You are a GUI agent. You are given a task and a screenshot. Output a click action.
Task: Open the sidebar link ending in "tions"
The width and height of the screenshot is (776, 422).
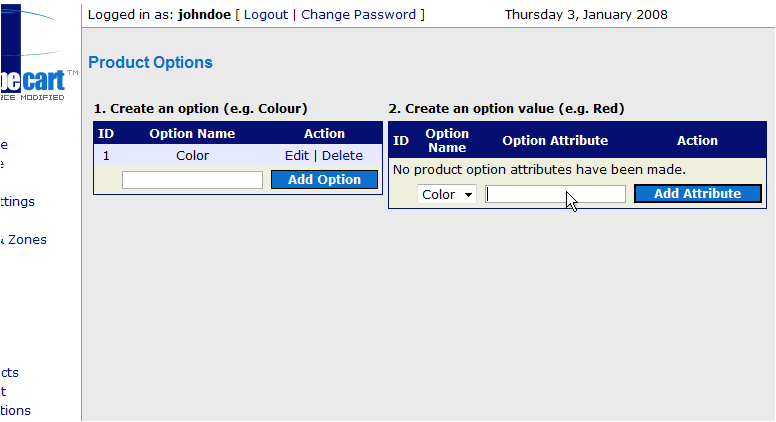pos(15,411)
